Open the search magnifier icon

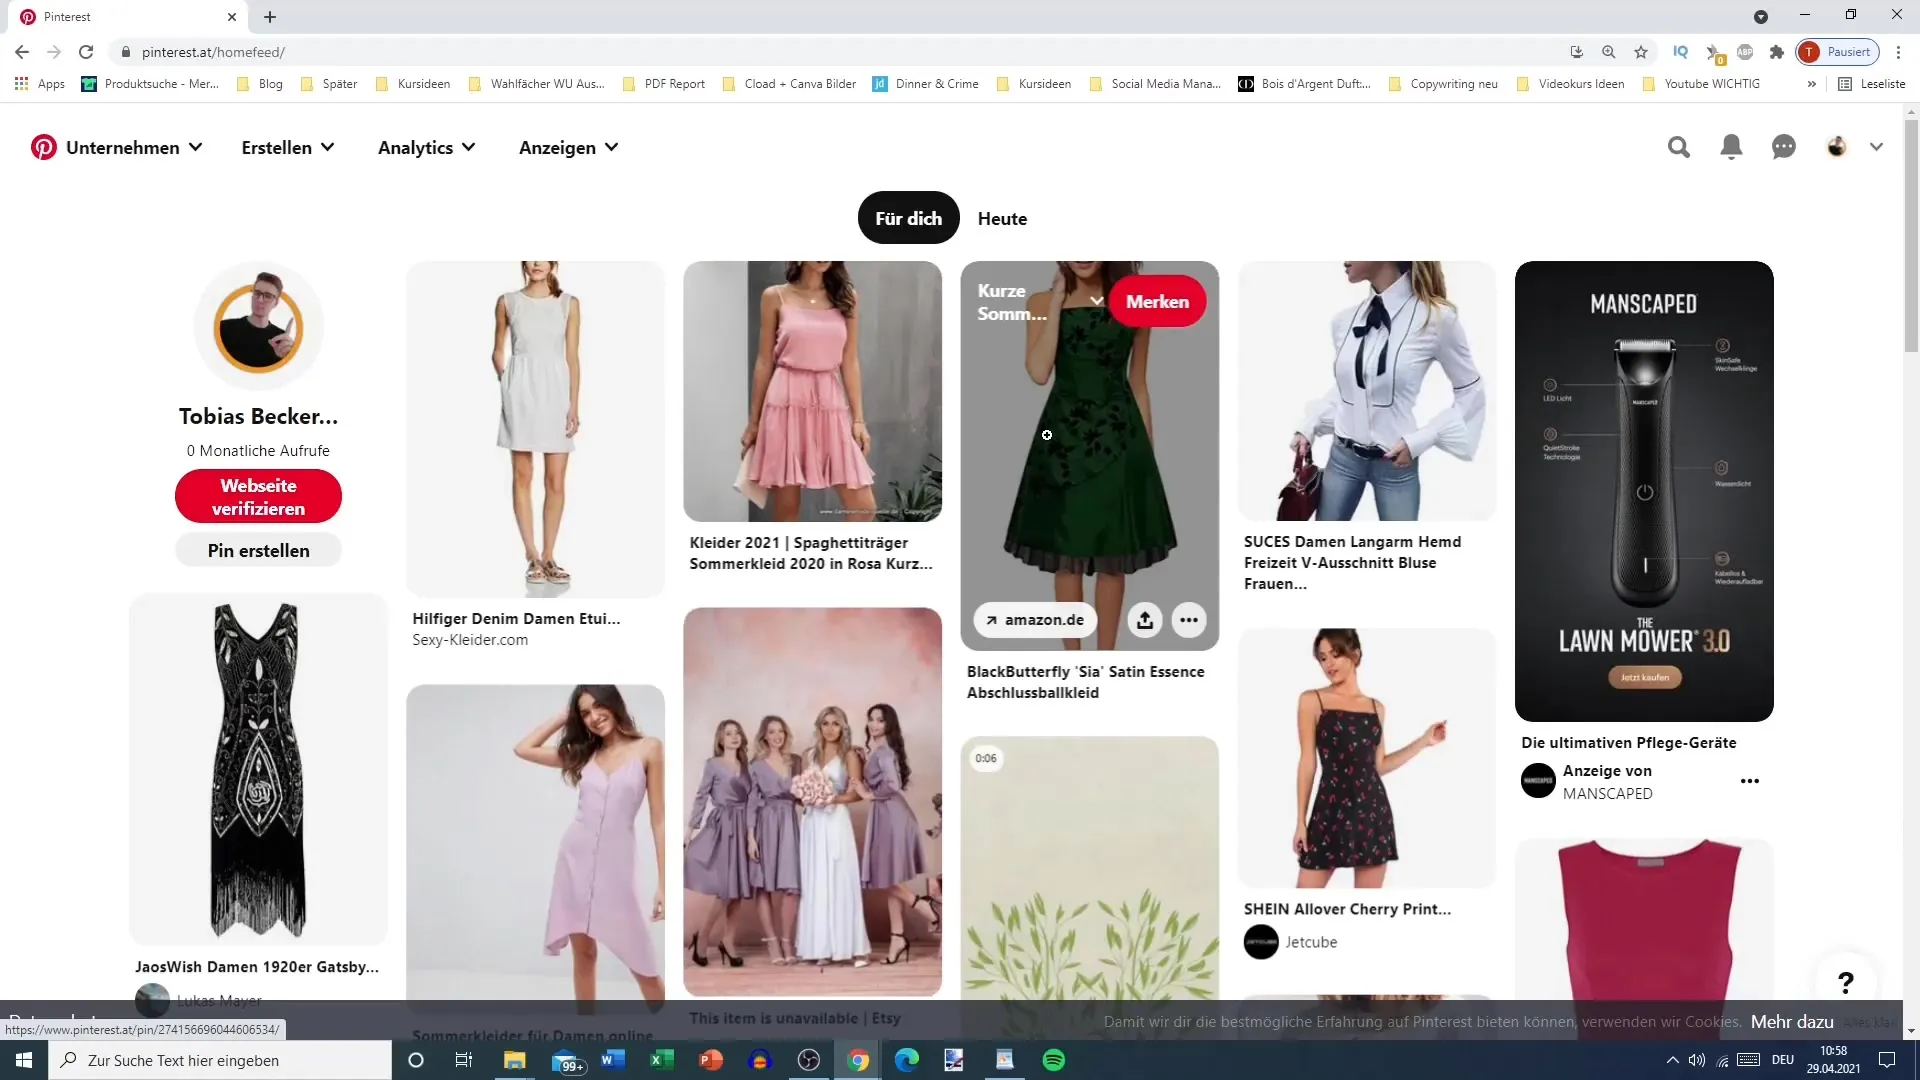pos(1679,147)
